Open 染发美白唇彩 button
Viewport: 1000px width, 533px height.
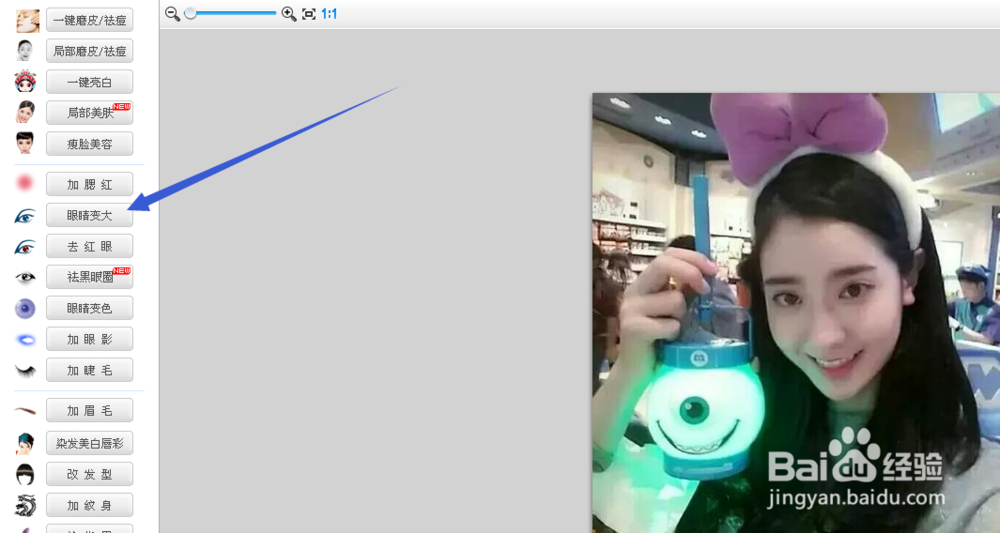(x=89, y=443)
